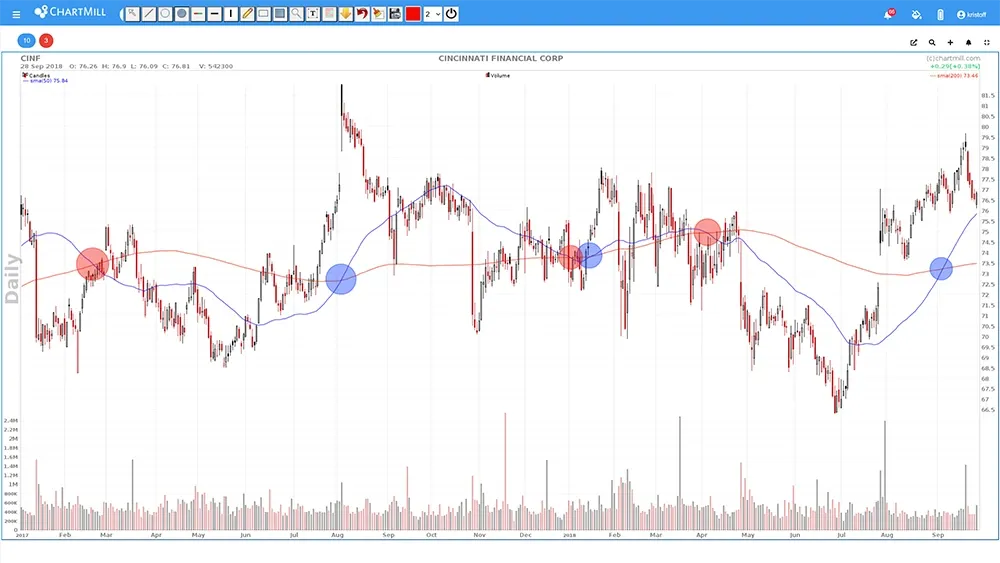Select the eraser tool
Viewport: 1000px width, 563px height.
(330, 13)
